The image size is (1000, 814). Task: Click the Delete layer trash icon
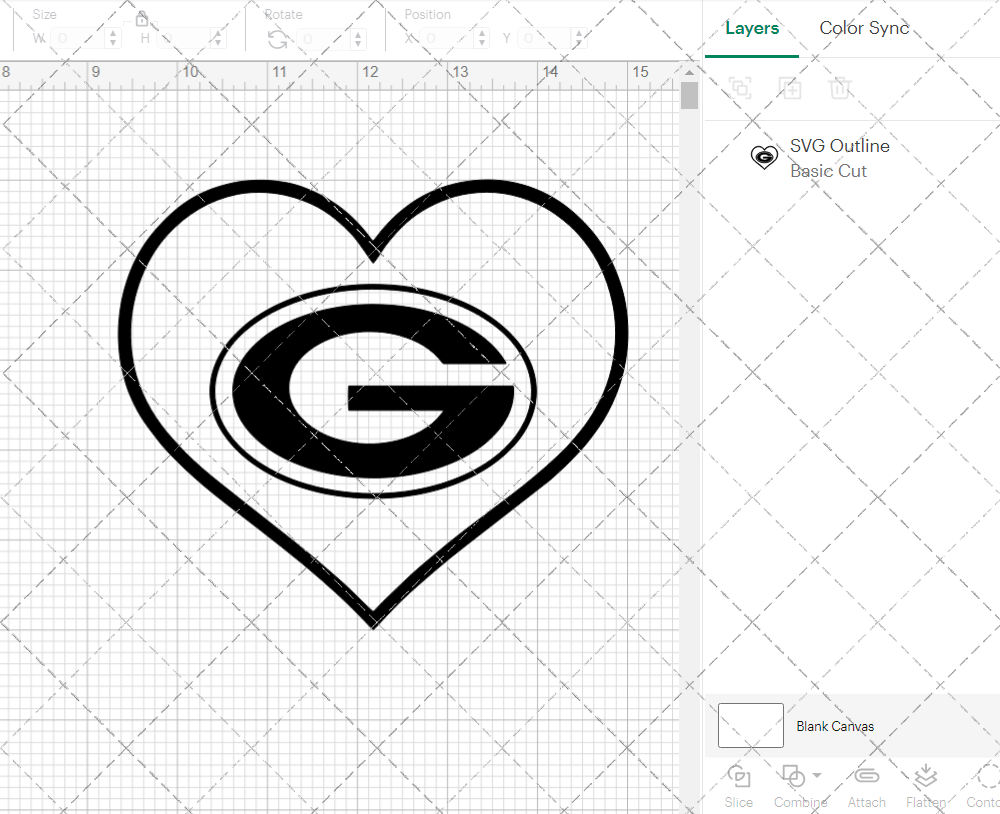(x=840, y=87)
